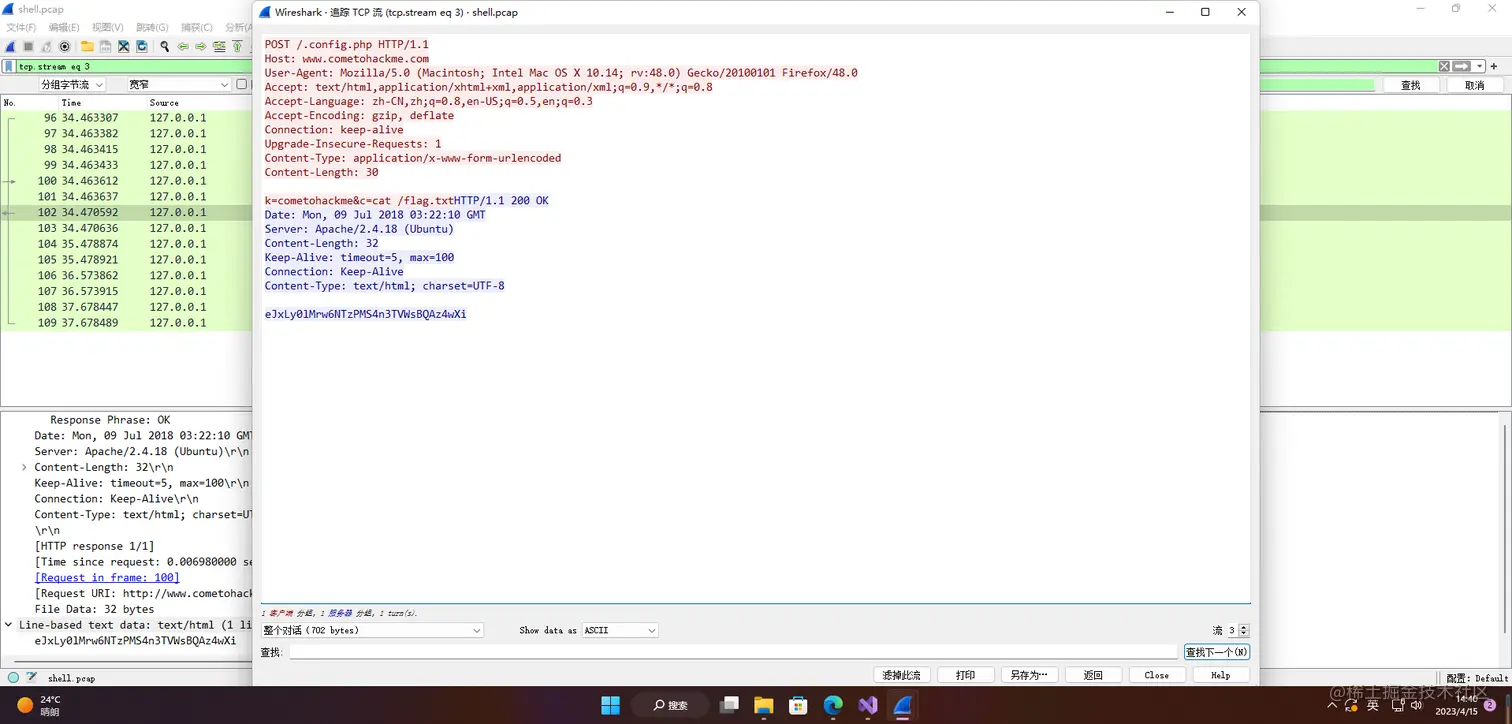This screenshot has width=1512, height=724.
Task: Reload the capture file icon
Action: click(141, 47)
